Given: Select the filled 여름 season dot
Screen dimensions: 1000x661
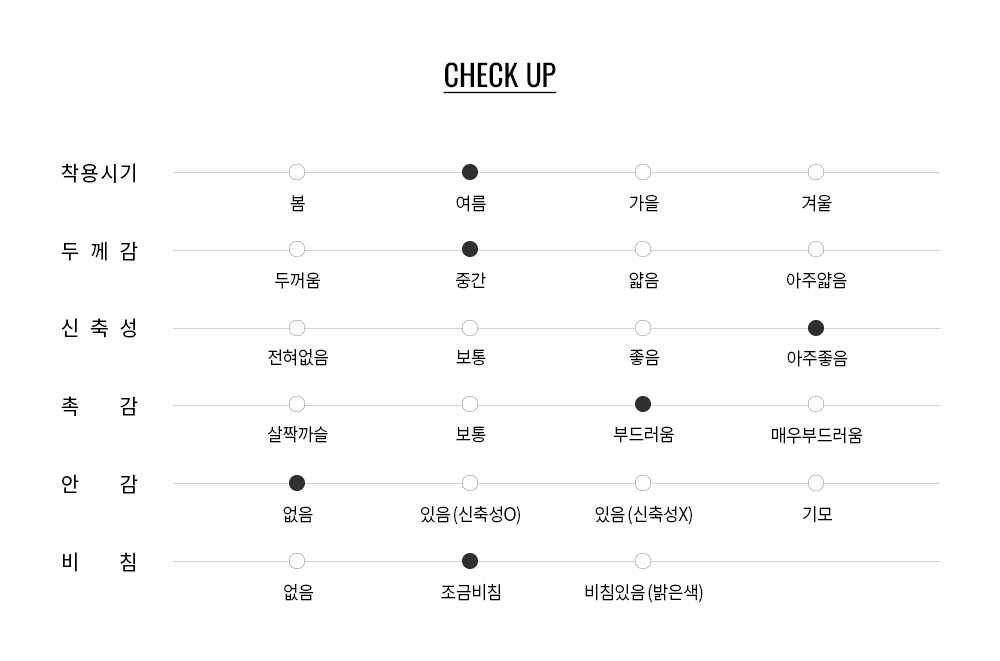Looking at the screenshot, I should click(x=470, y=172).
